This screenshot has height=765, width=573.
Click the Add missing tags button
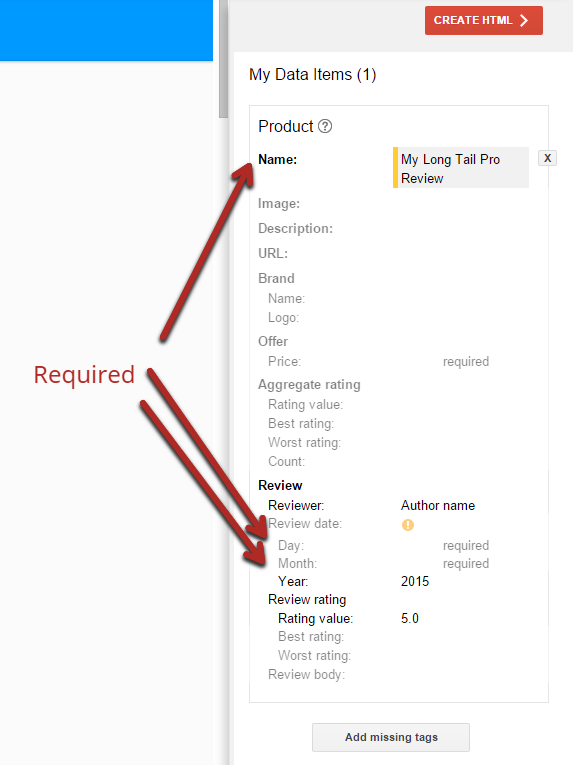391,737
